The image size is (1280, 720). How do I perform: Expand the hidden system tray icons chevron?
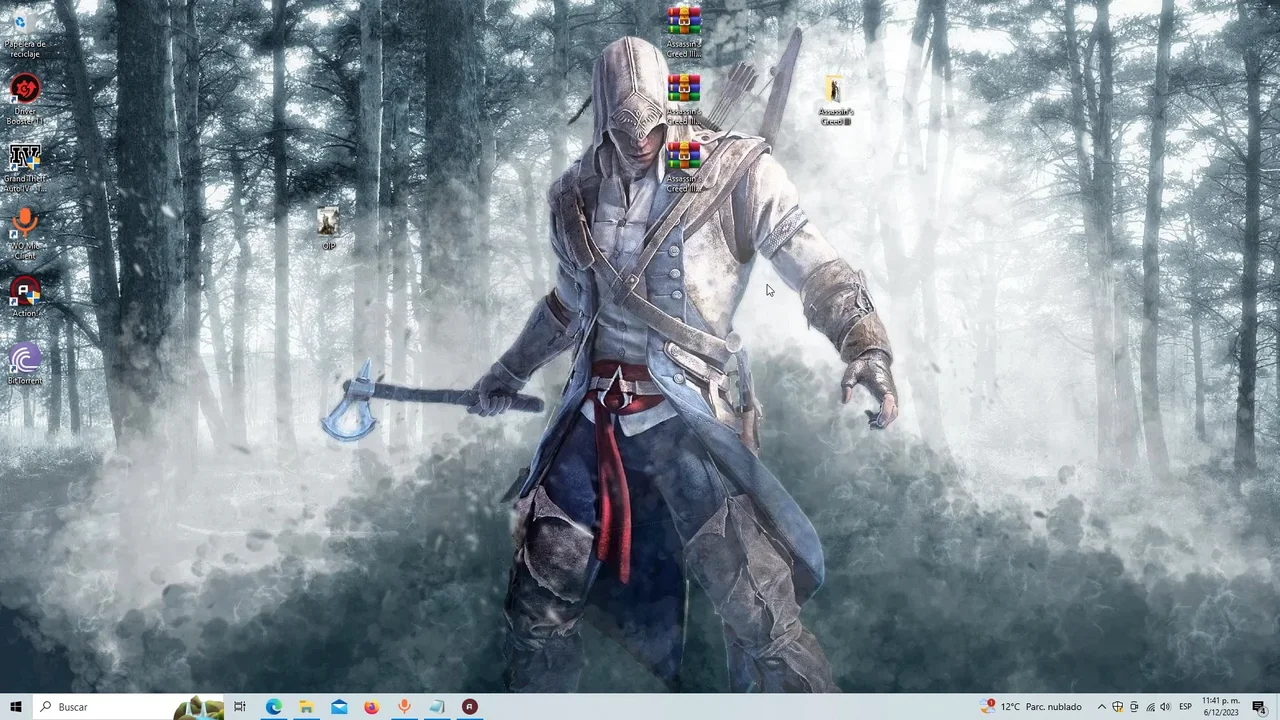tap(1102, 707)
